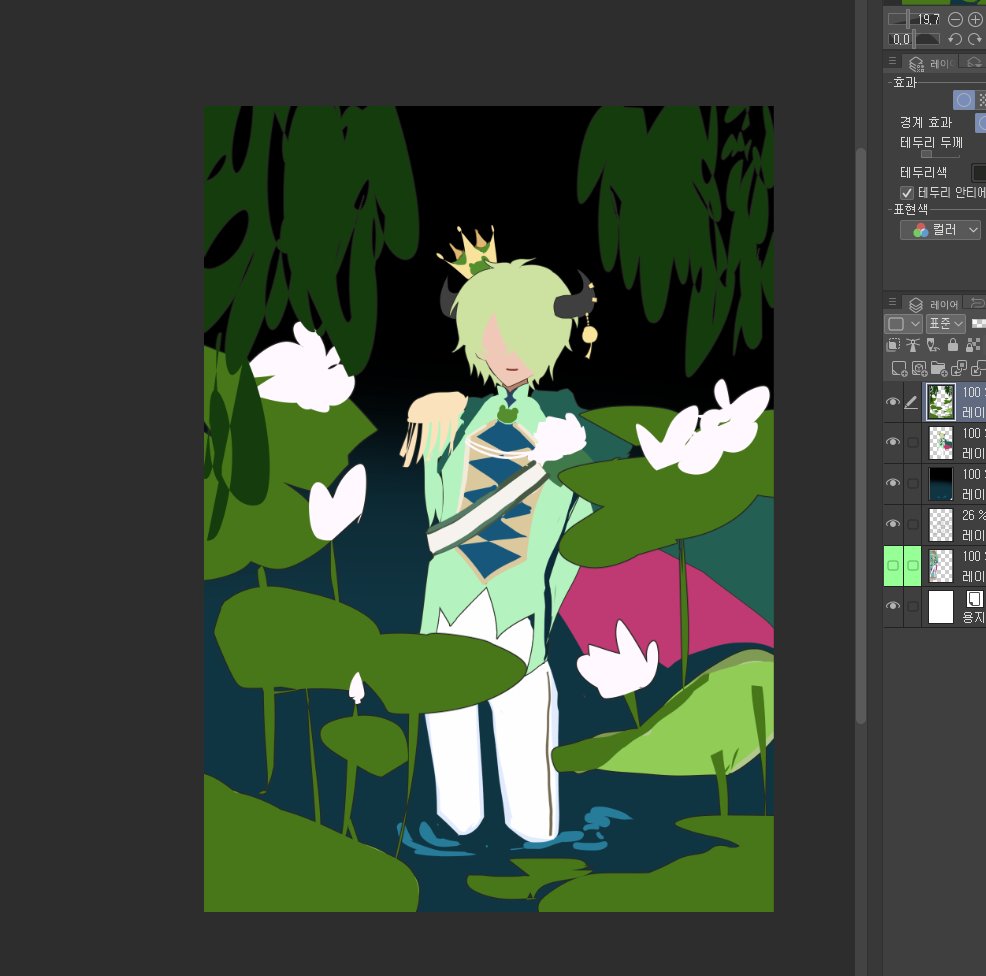Toggle the lock box on 용지 paper layer
This screenshot has height=976, width=986.
click(912, 607)
